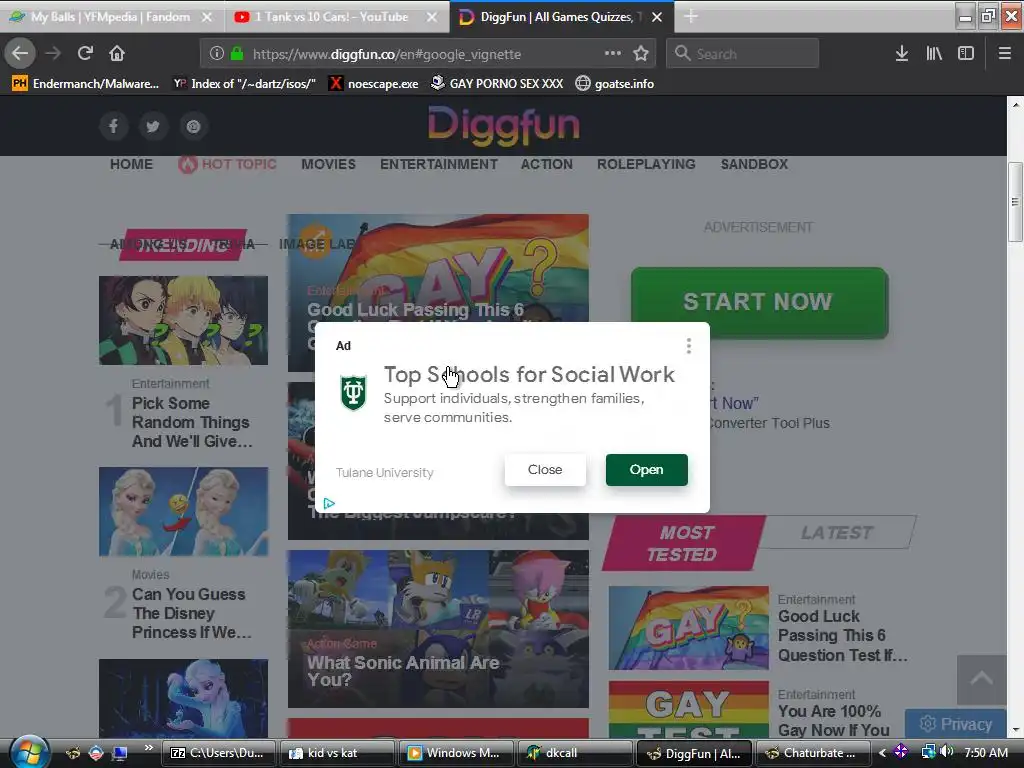Go back with the browser back arrow
Screen dimensions: 1024x768
click(x=20, y=53)
